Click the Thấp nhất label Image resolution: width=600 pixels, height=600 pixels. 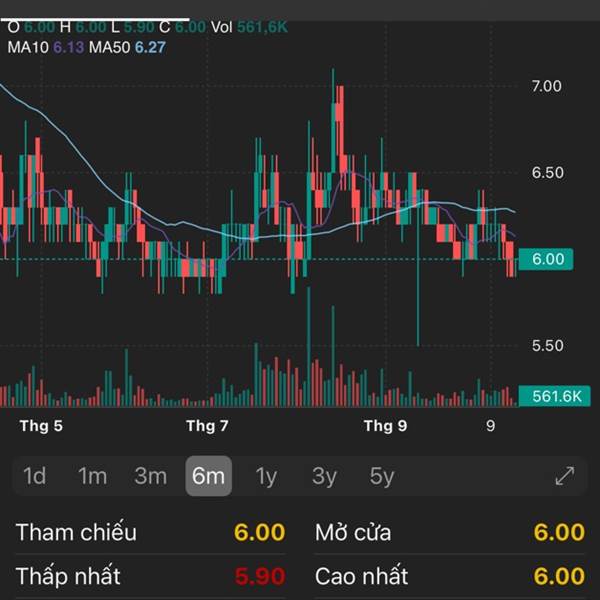point(68,576)
